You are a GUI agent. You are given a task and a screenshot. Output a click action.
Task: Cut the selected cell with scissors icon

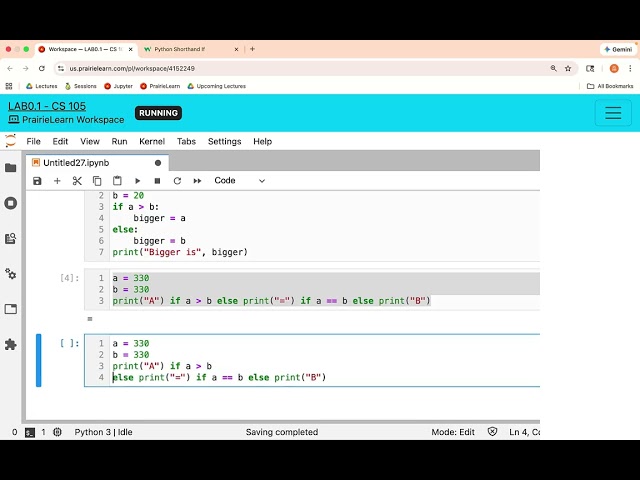(77, 181)
